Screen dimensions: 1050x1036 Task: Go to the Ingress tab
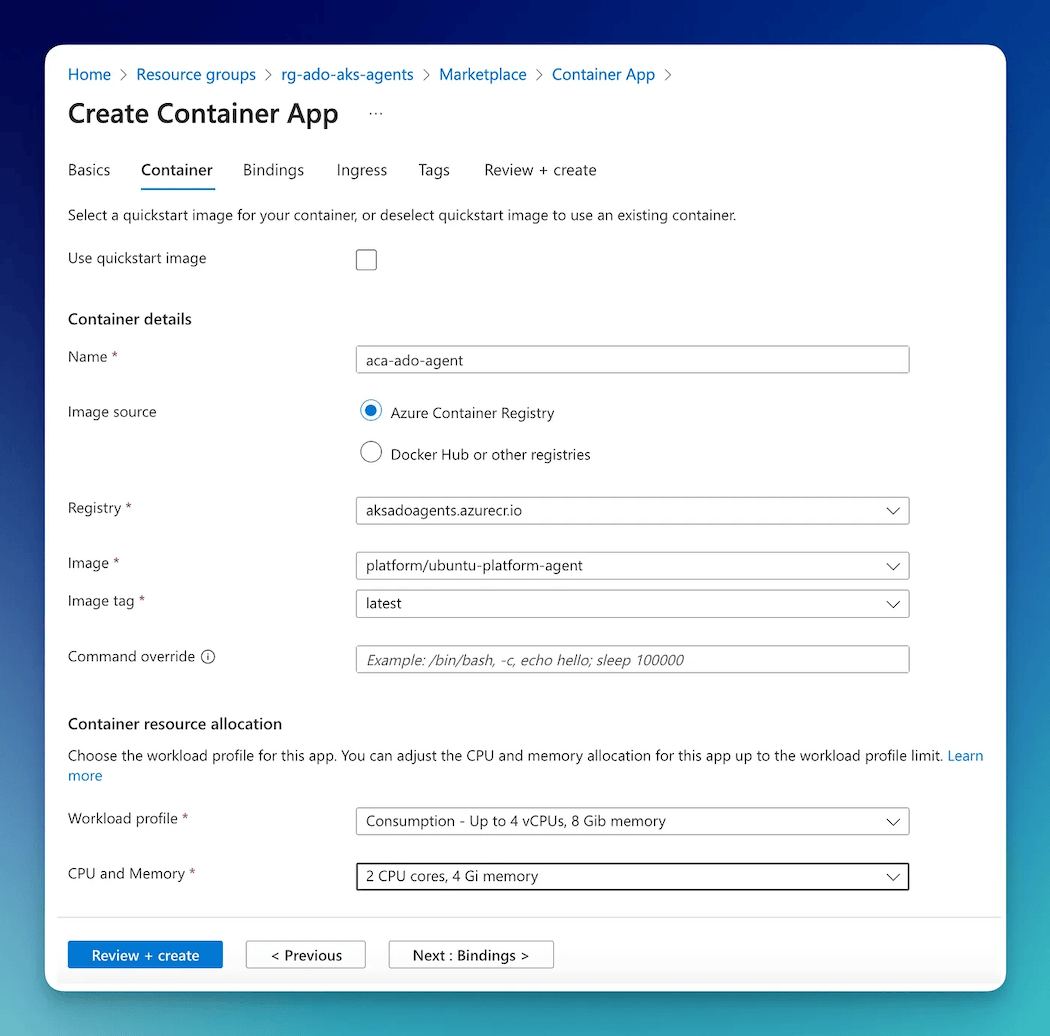[x=361, y=170]
